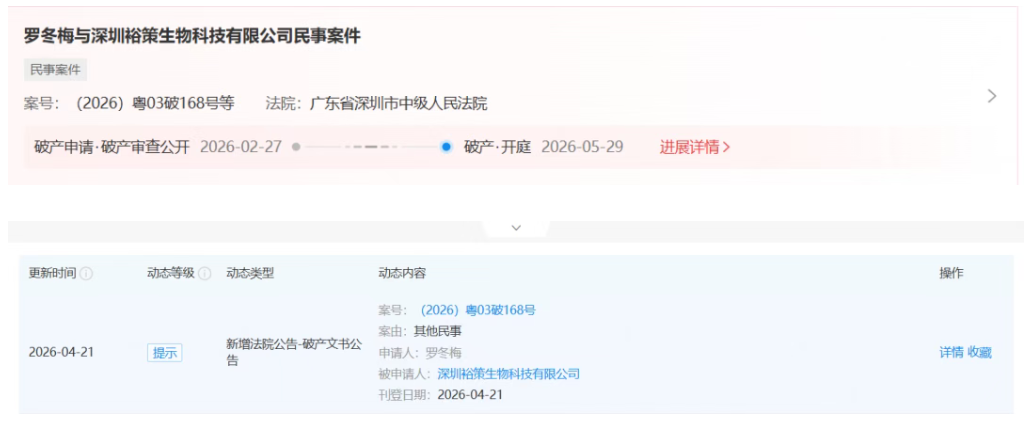Image resolution: width=1032 pixels, height=431 pixels.
Task: Select the blue 破产·开庭 timeline dot
Action: click(446, 147)
